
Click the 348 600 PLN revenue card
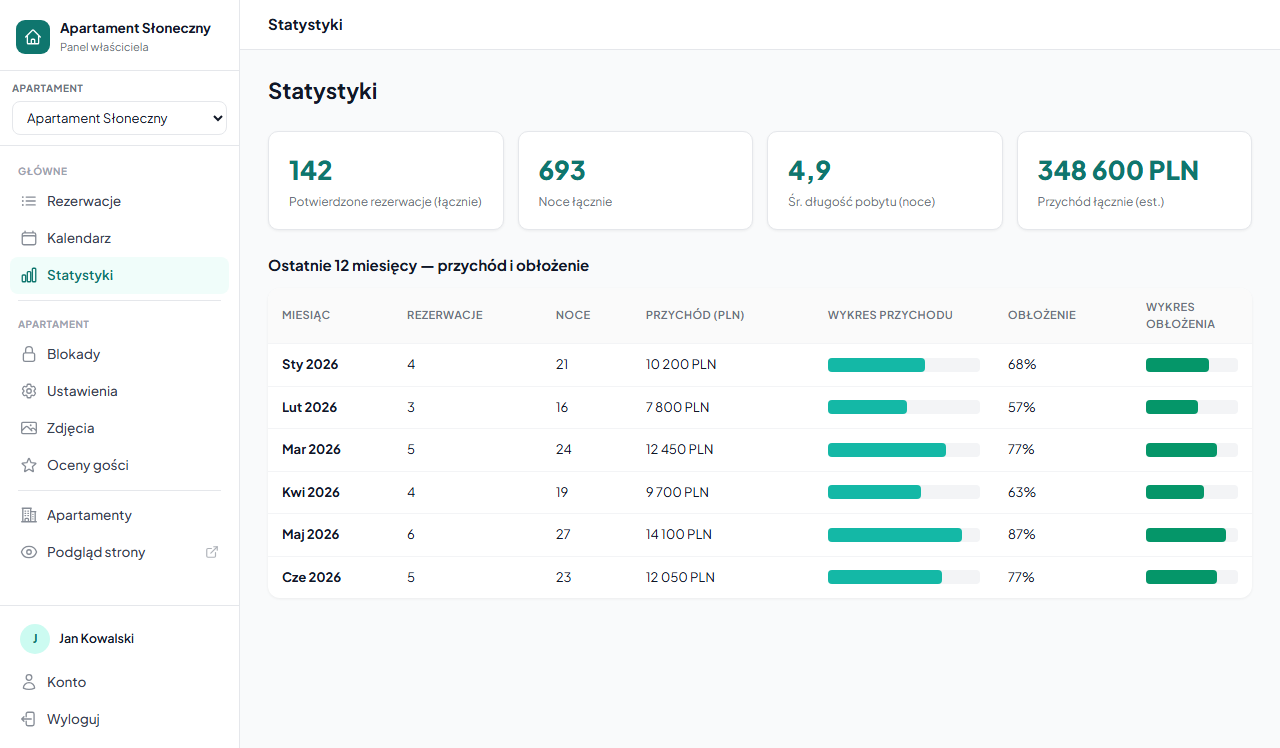click(1134, 181)
